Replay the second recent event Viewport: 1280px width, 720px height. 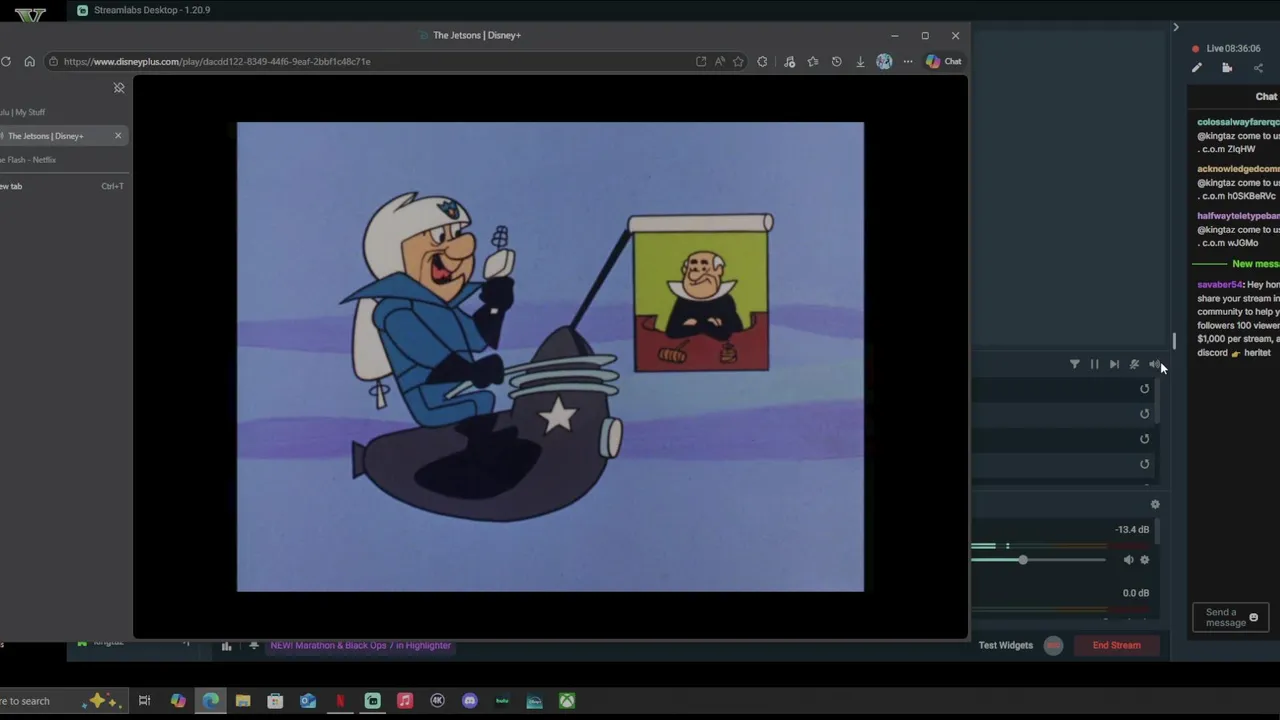point(1145,414)
